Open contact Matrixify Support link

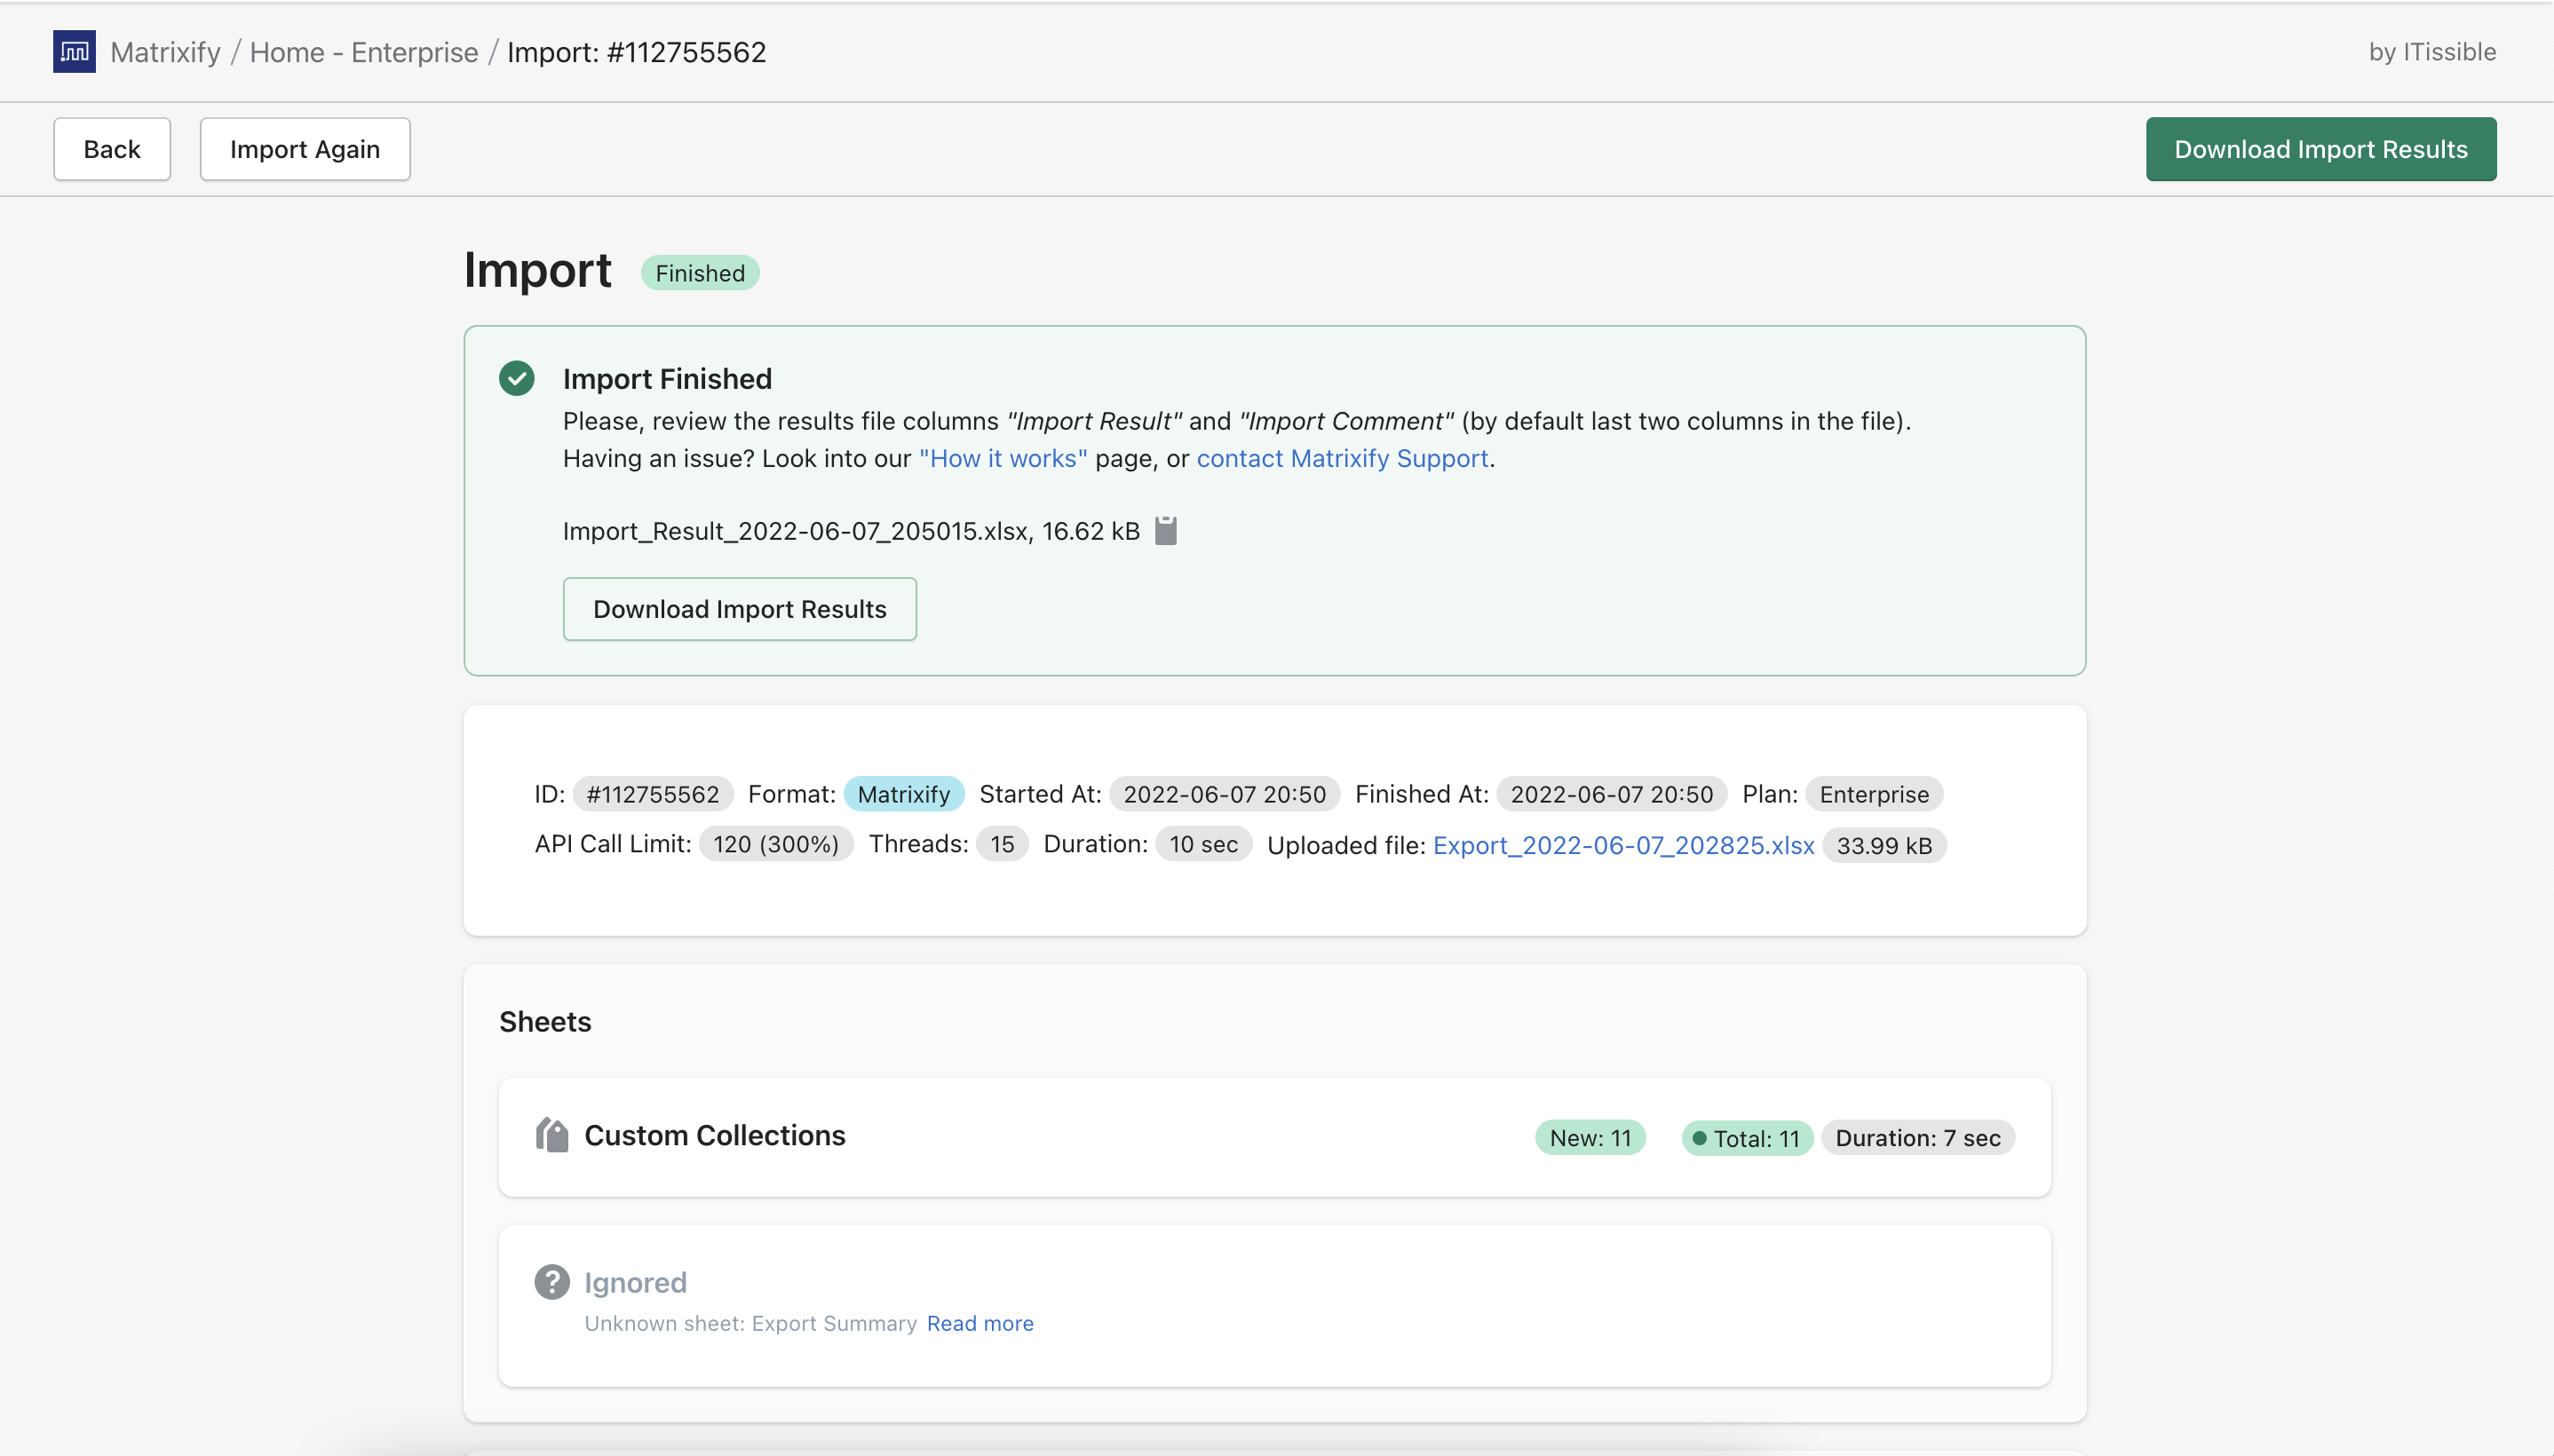pyautogui.click(x=1342, y=458)
